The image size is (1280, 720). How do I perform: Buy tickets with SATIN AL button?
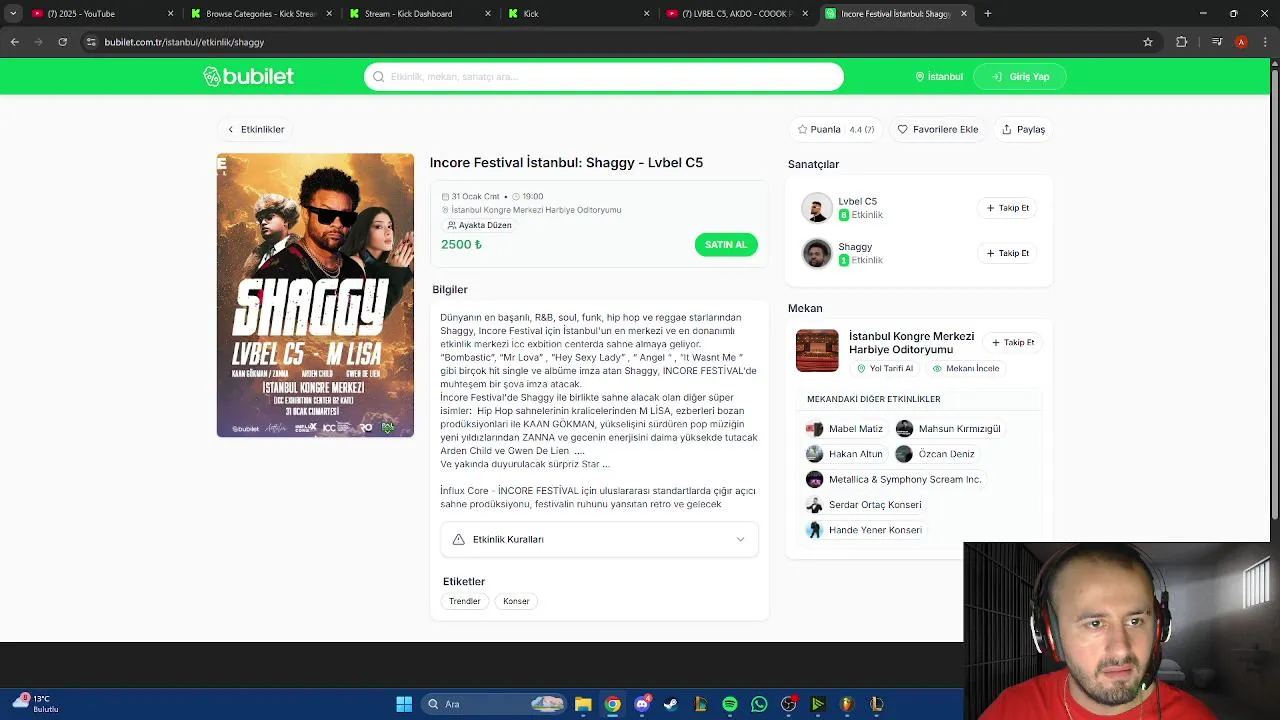tap(726, 244)
